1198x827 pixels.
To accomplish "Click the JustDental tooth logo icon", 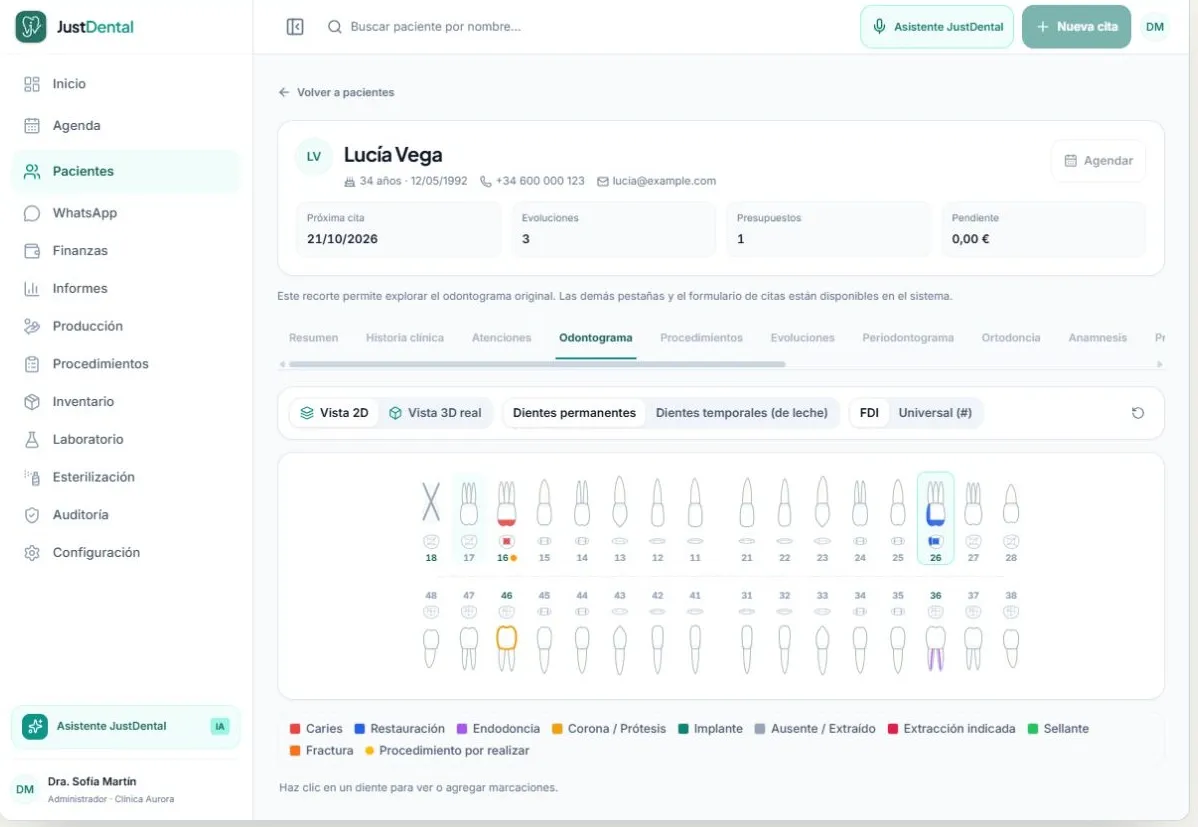I will (x=31, y=27).
